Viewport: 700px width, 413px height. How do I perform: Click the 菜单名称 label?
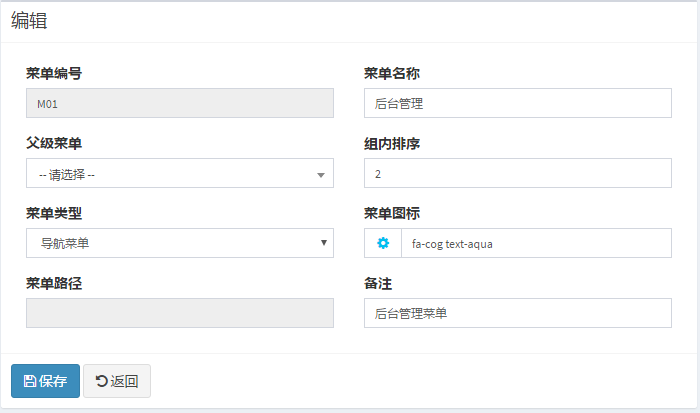(392, 73)
